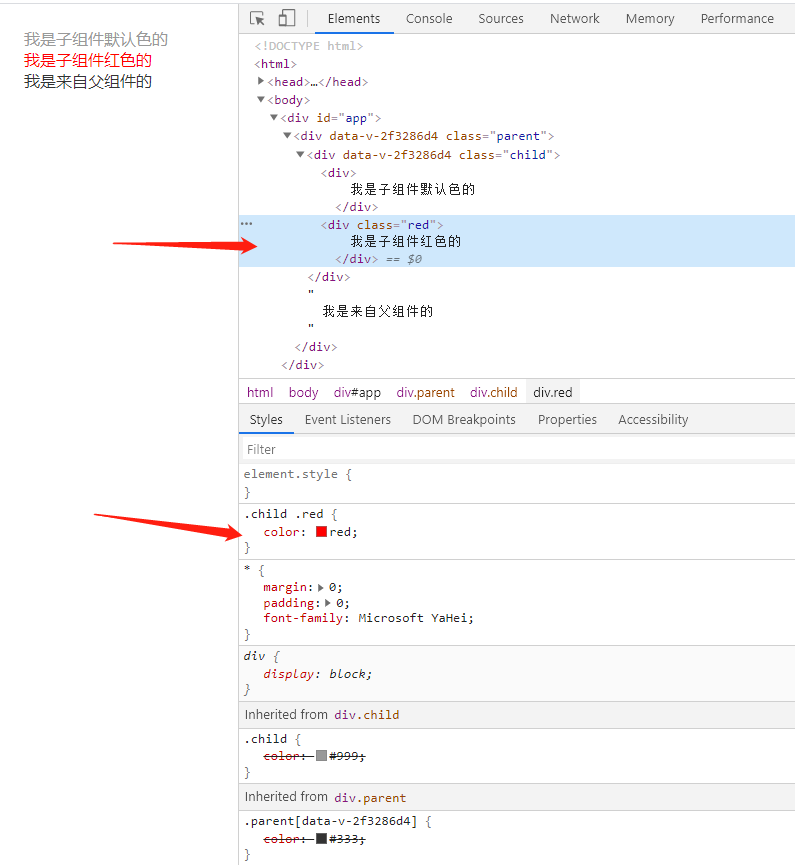Image resolution: width=795 pixels, height=865 pixels.
Task: Select the <html> tag node
Action: click(275, 64)
